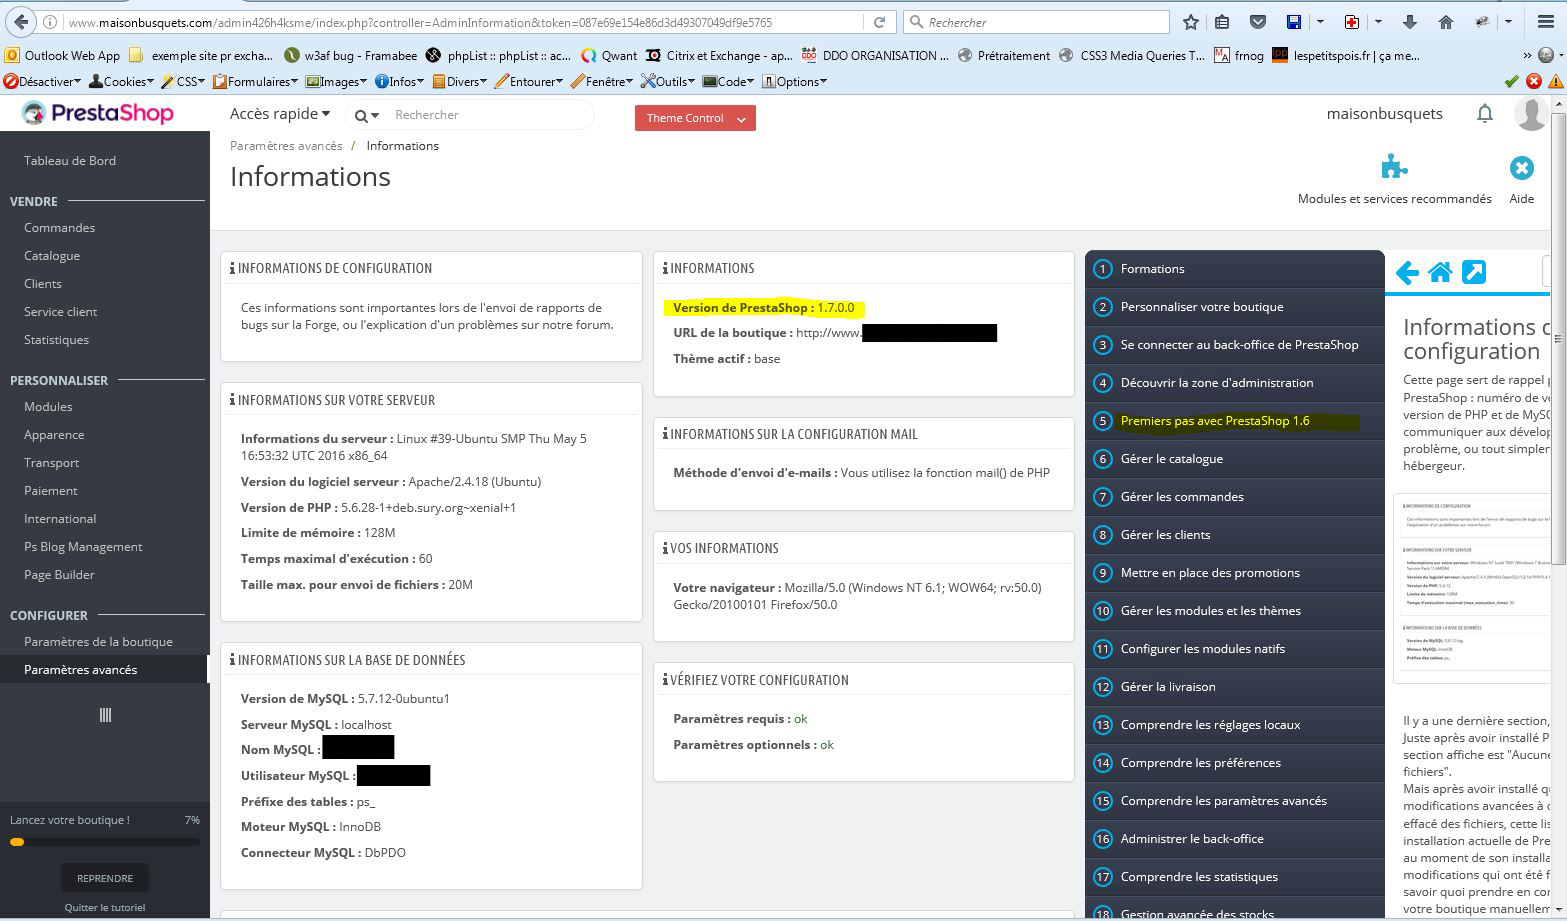Expand the search scope dropdown
1567x921 pixels.
coord(367,116)
